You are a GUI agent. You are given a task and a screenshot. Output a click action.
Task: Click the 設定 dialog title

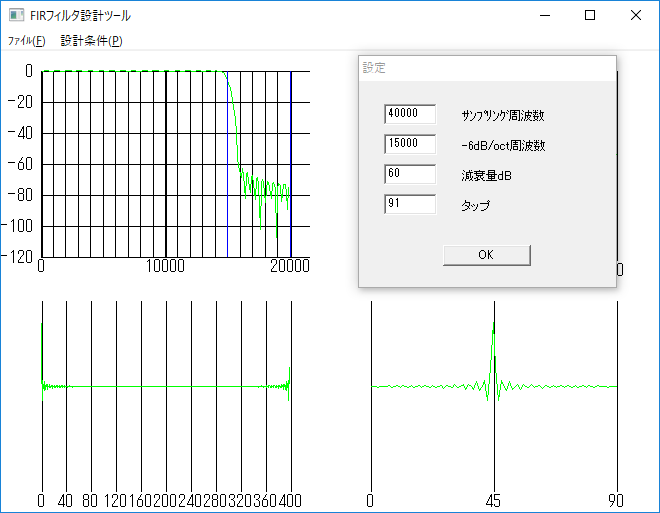[x=374, y=68]
